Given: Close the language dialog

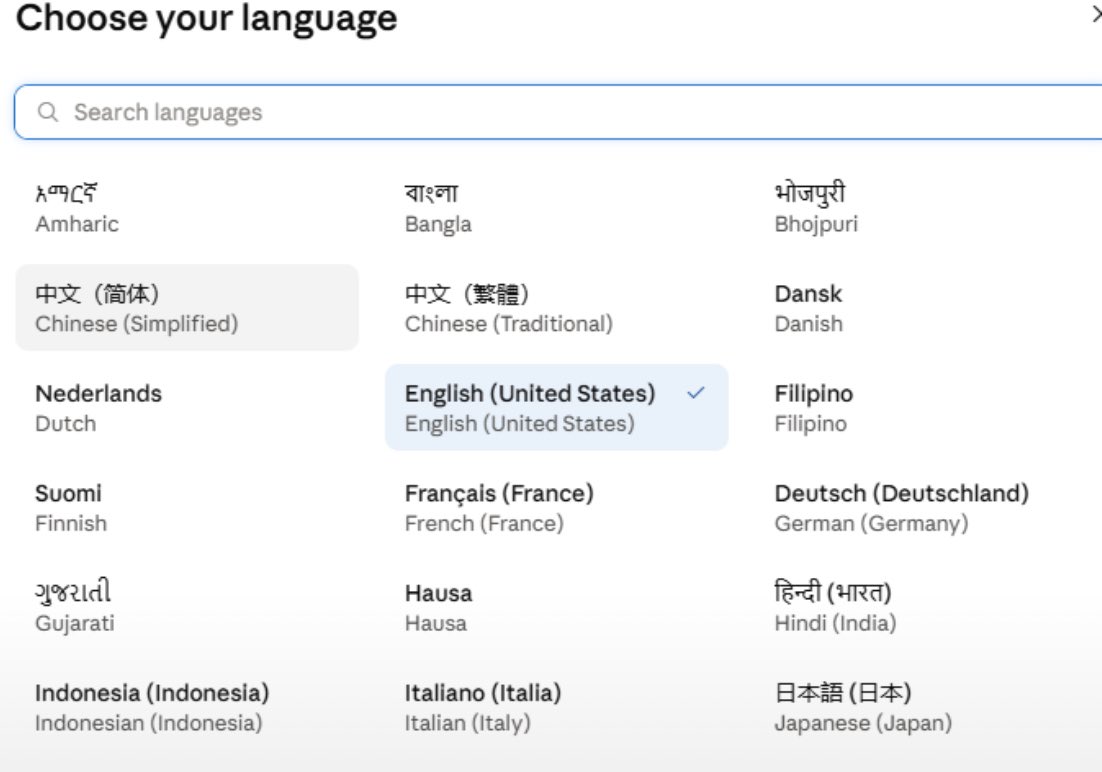Looking at the screenshot, I should coord(1096,14).
